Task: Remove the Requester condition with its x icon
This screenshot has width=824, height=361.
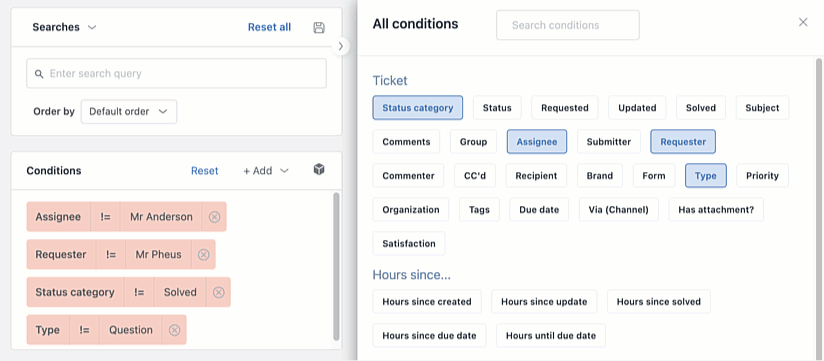Action: (x=203, y=254)
